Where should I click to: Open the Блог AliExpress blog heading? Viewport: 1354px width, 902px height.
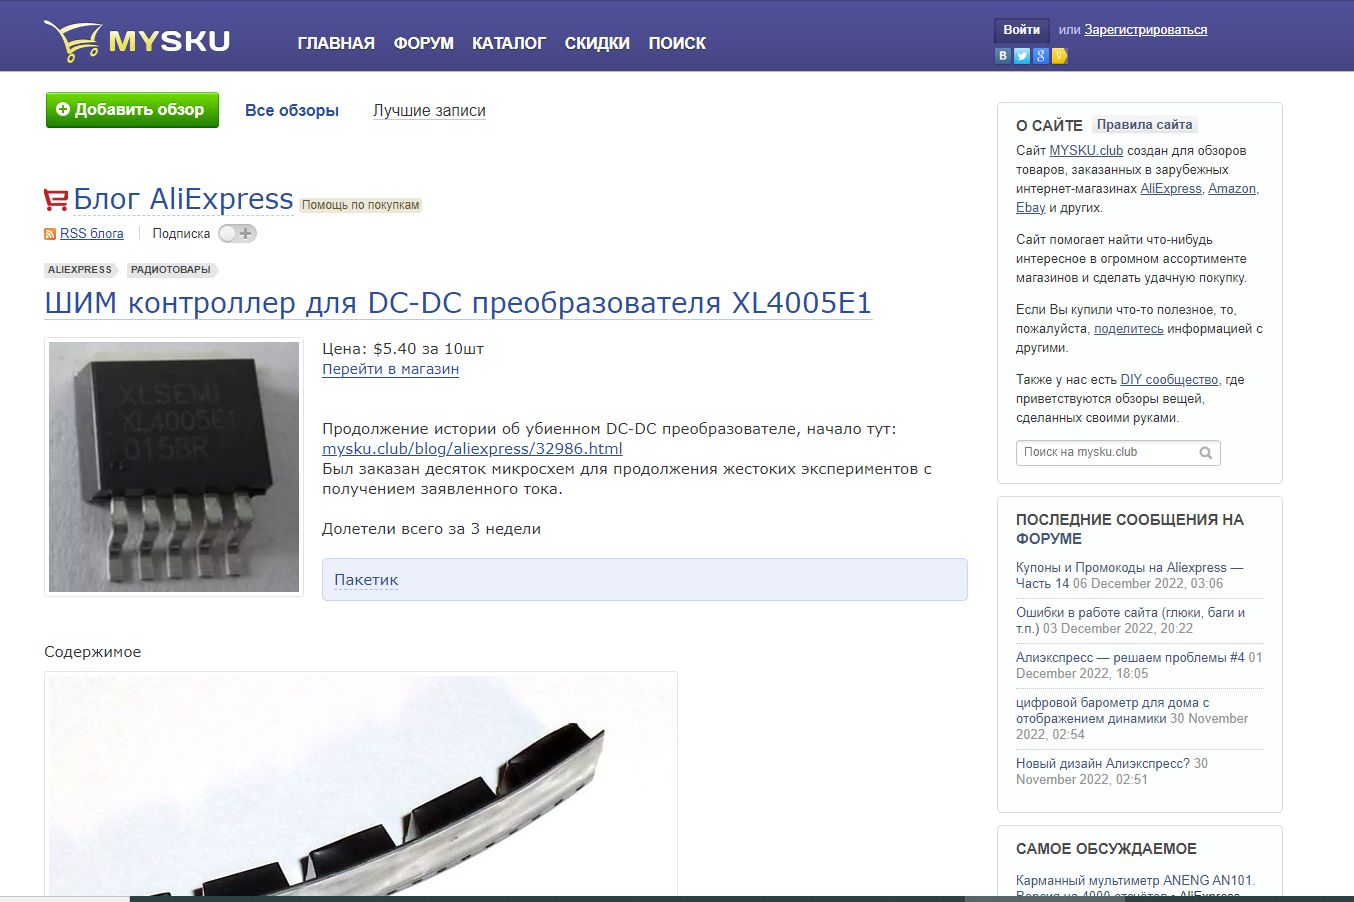183,199
